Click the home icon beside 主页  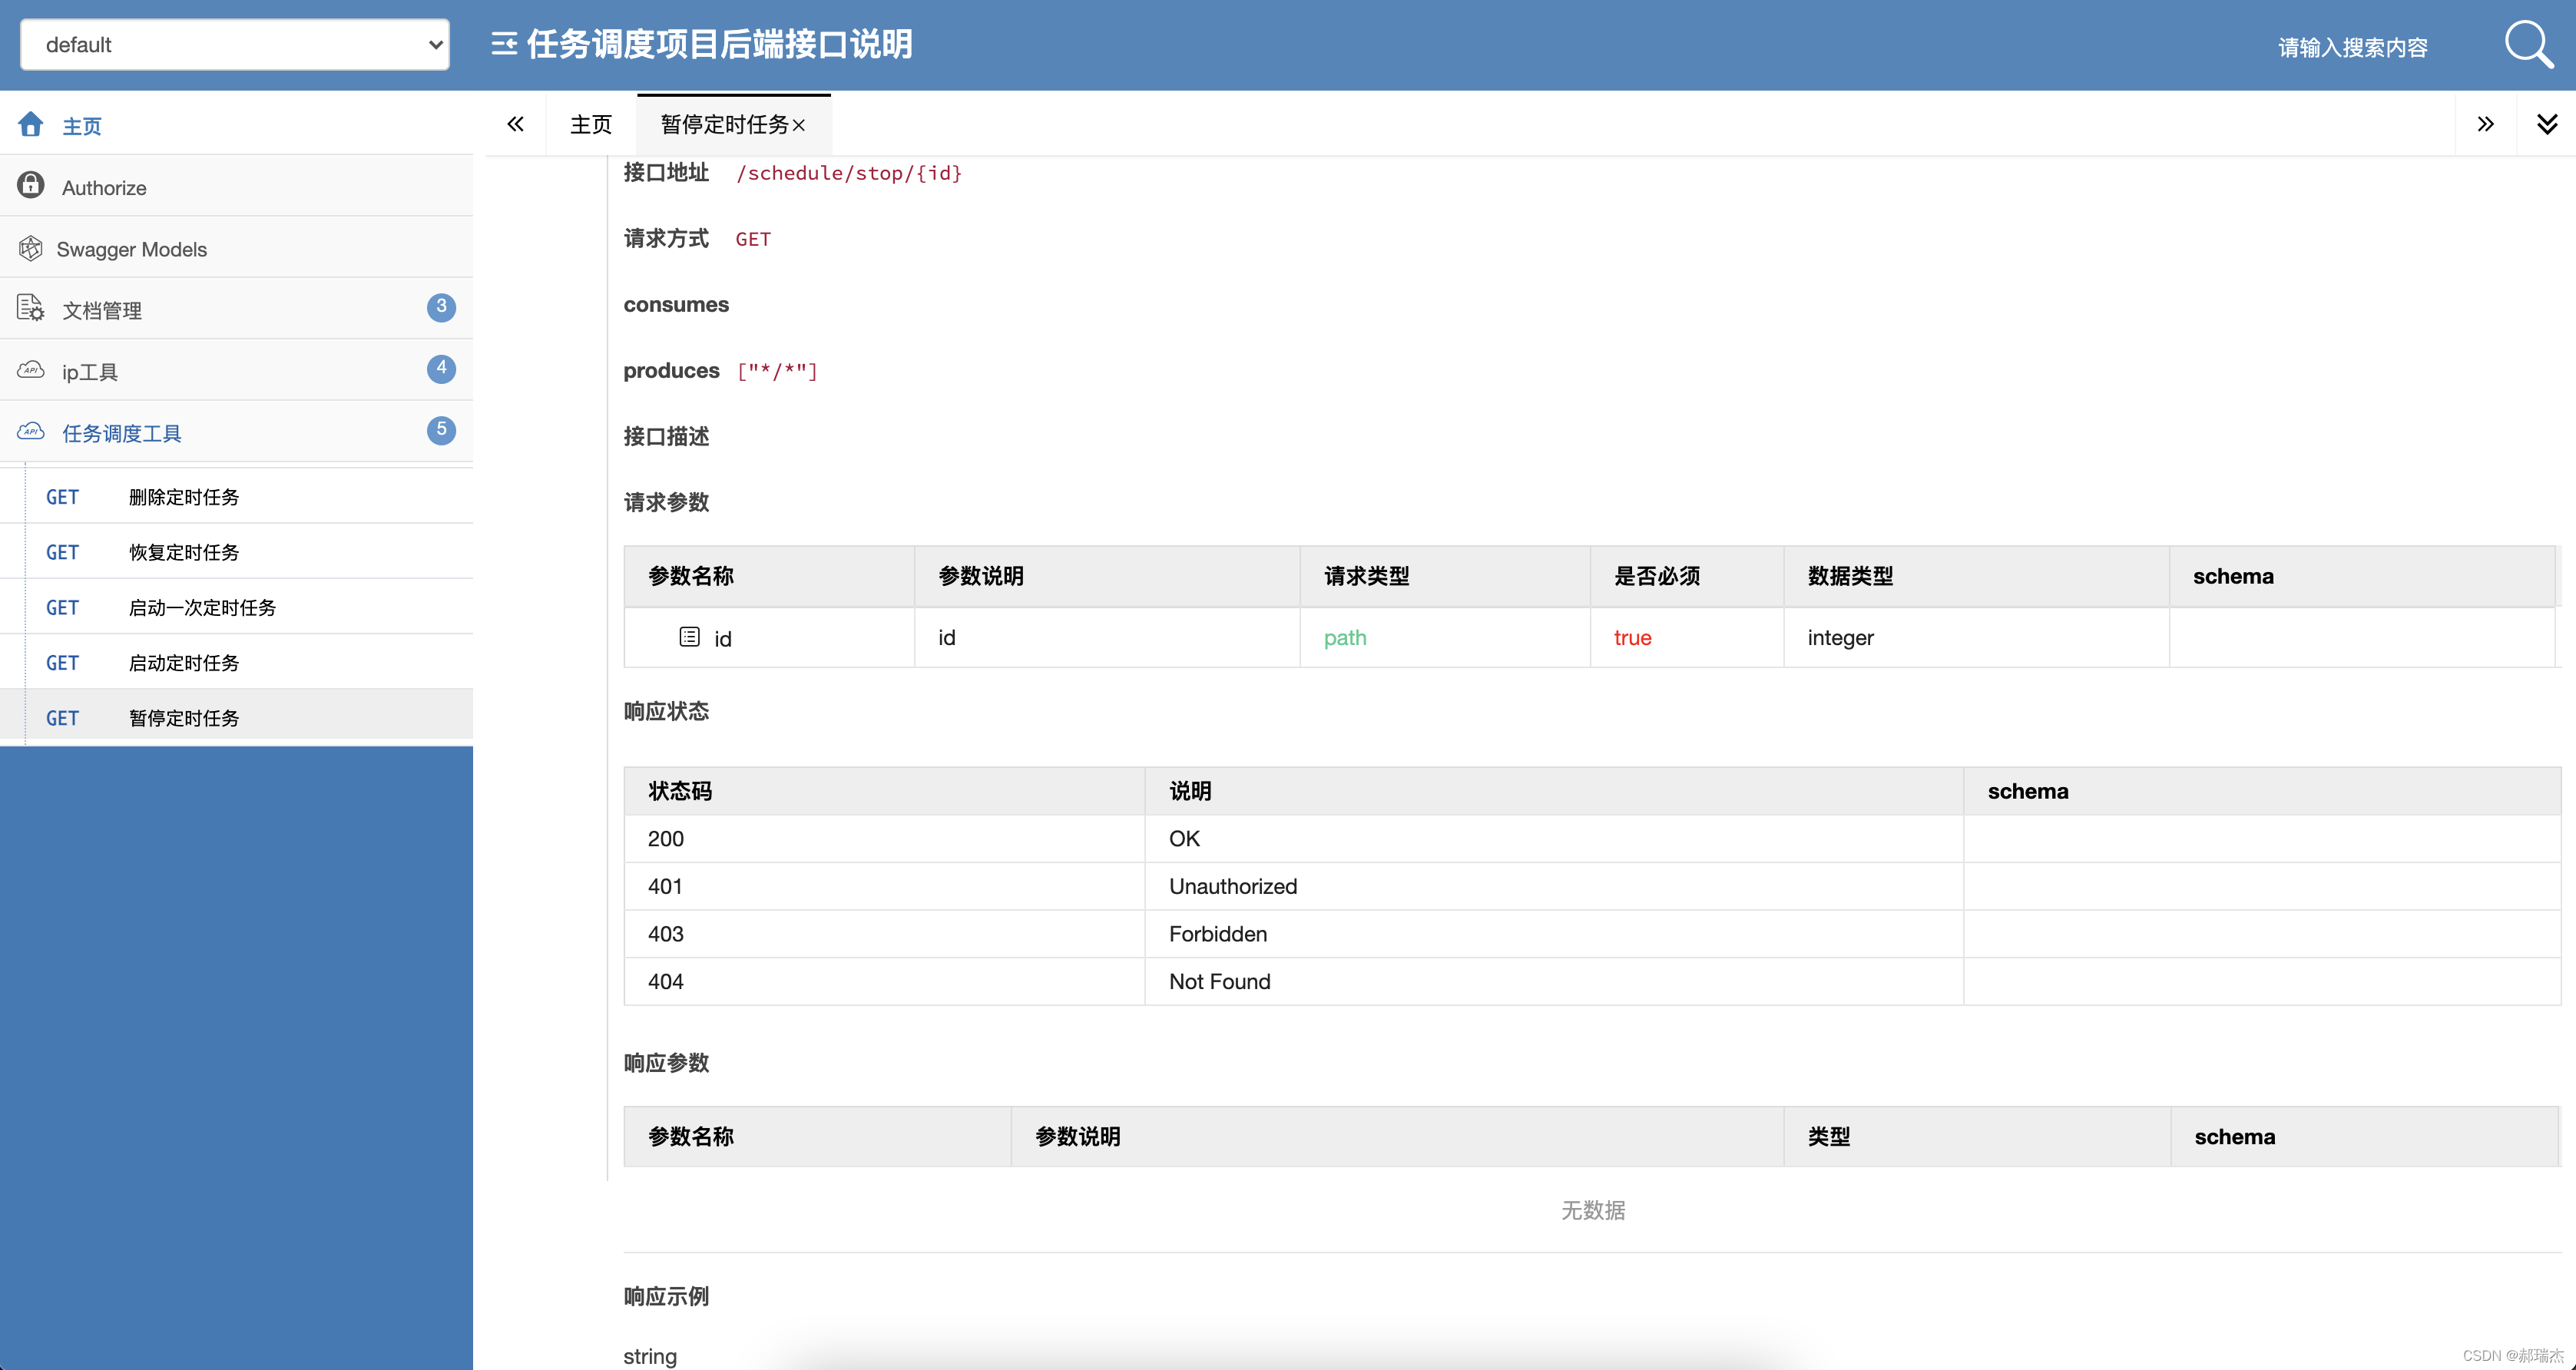coord(31,125)
